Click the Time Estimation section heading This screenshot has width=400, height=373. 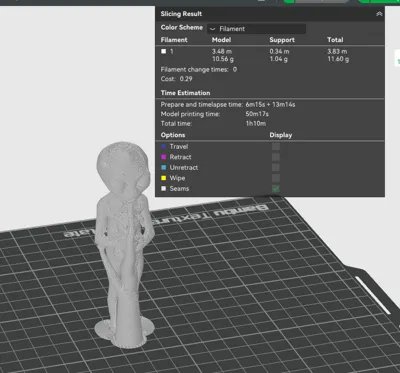185,93
